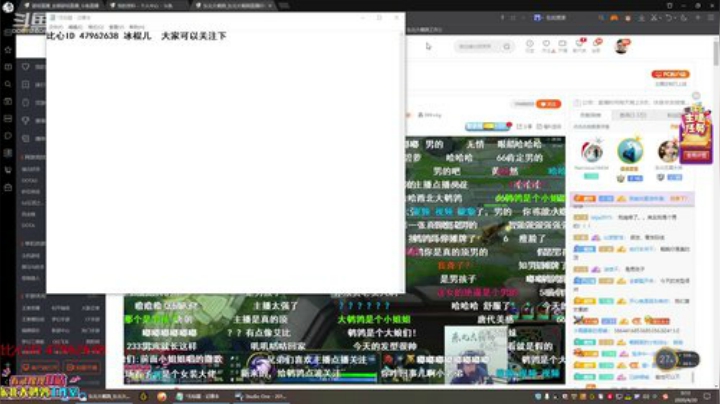Select the second tab in chat panel
720x404 pixels.
click(x=633, y=115)
